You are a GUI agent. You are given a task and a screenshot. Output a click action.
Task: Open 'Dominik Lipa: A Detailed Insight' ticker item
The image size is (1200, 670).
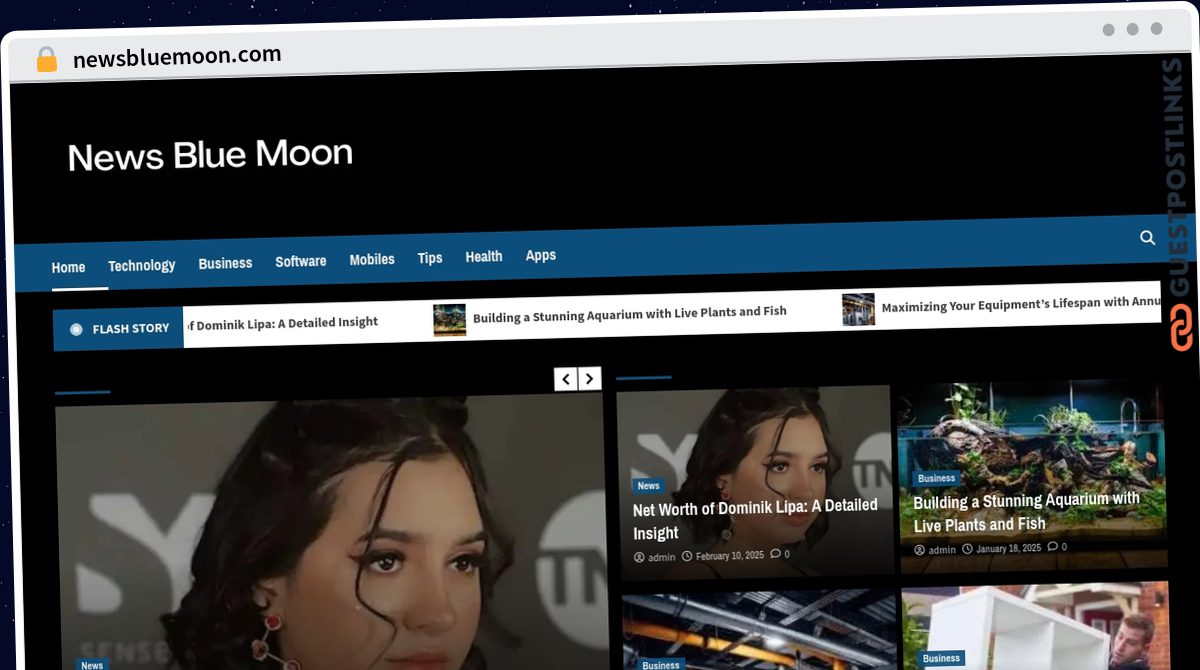click(x=282, y=323)
